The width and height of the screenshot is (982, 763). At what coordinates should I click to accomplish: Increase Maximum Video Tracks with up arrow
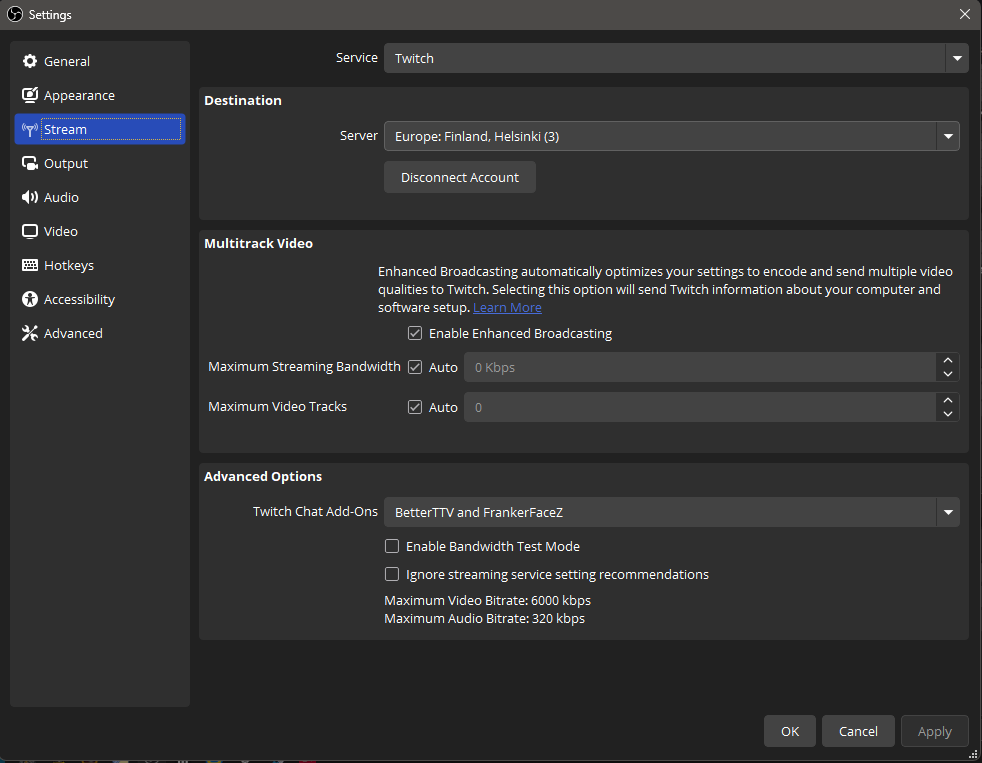pos(948,400)
